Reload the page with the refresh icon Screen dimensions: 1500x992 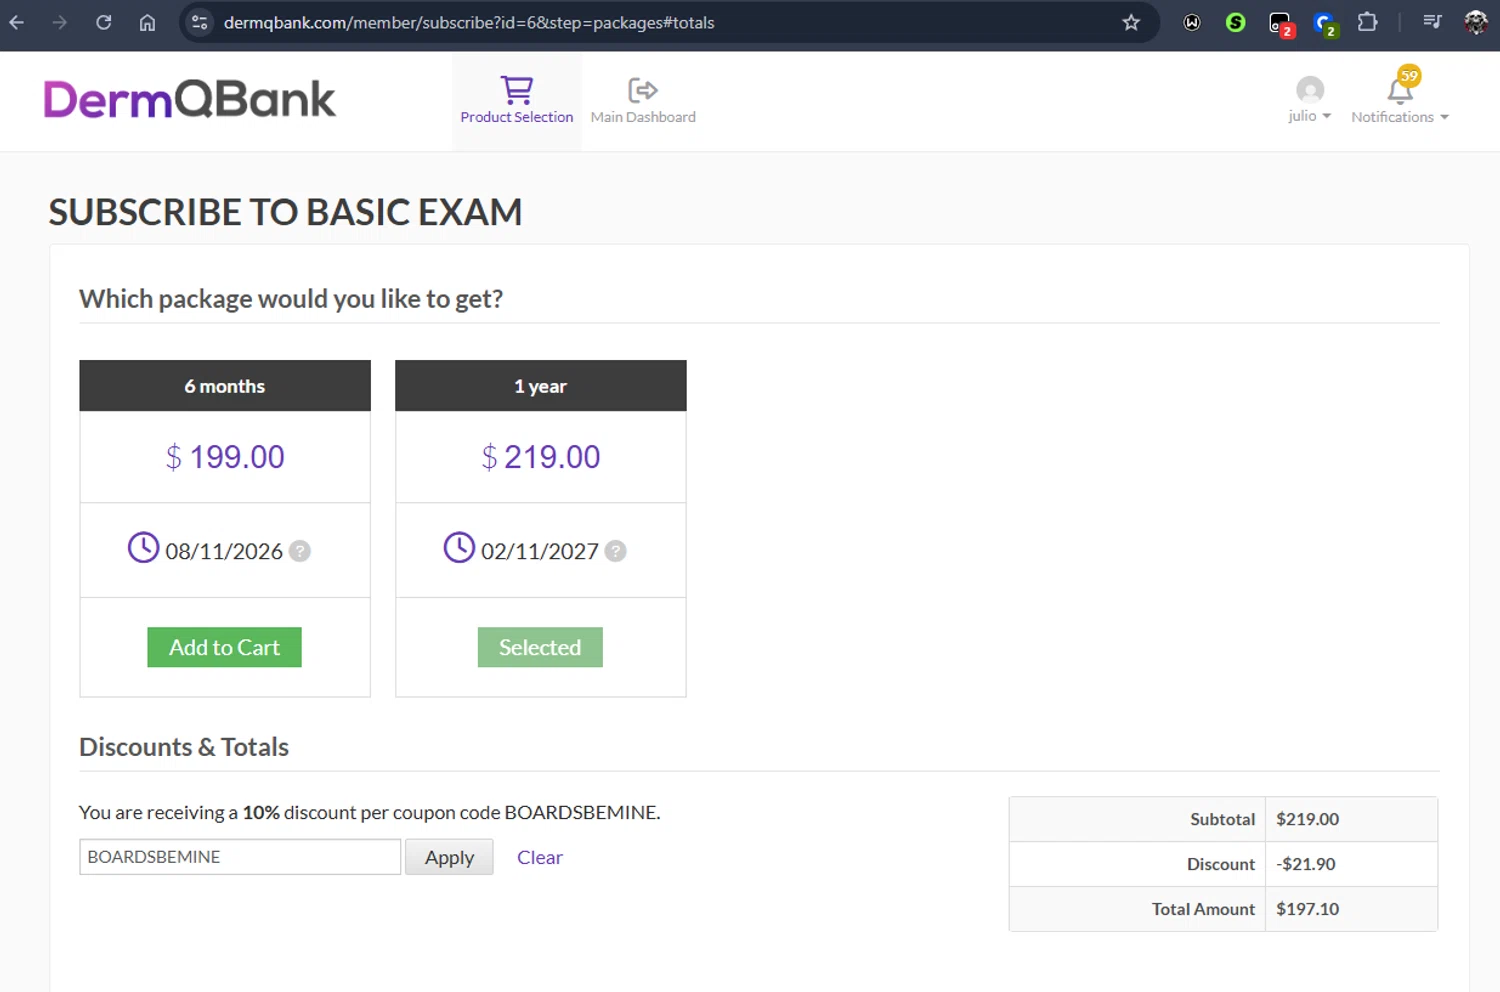[104, 22]
